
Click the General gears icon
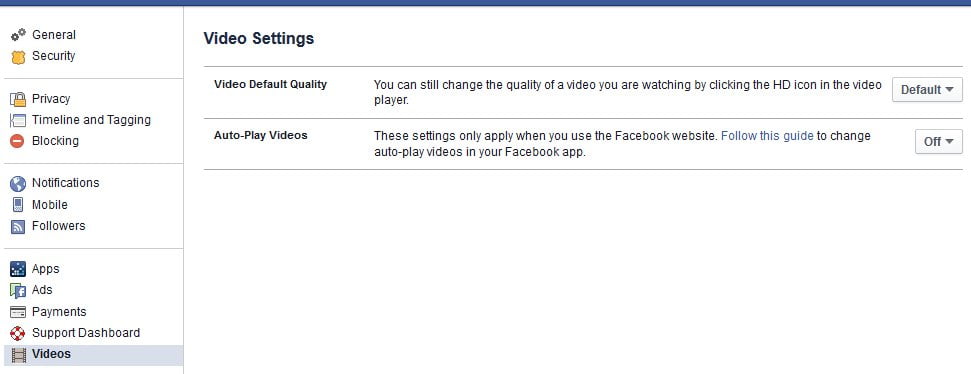[x=19, y=35]
